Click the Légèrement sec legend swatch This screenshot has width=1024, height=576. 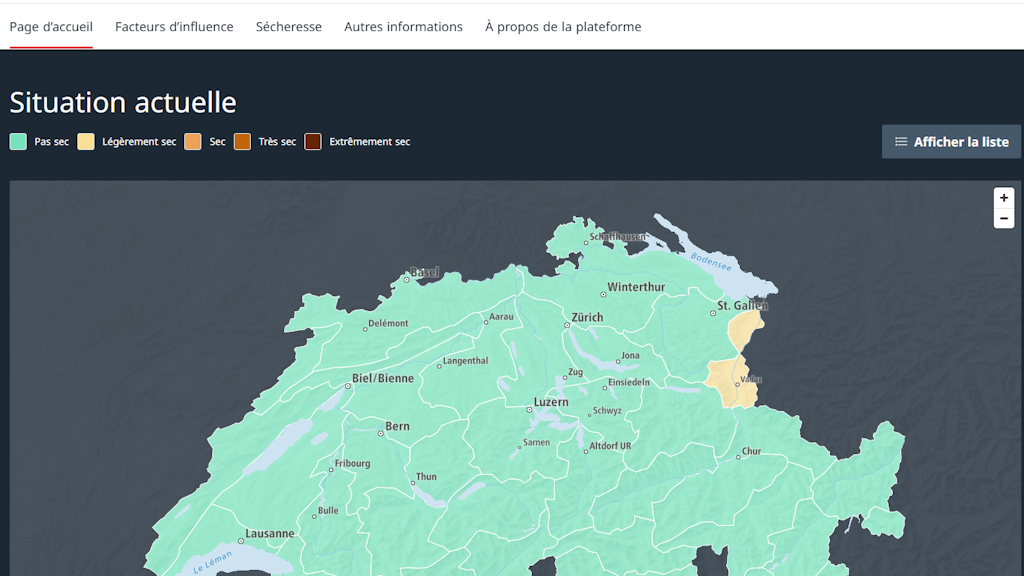click(x=86, y=142)
